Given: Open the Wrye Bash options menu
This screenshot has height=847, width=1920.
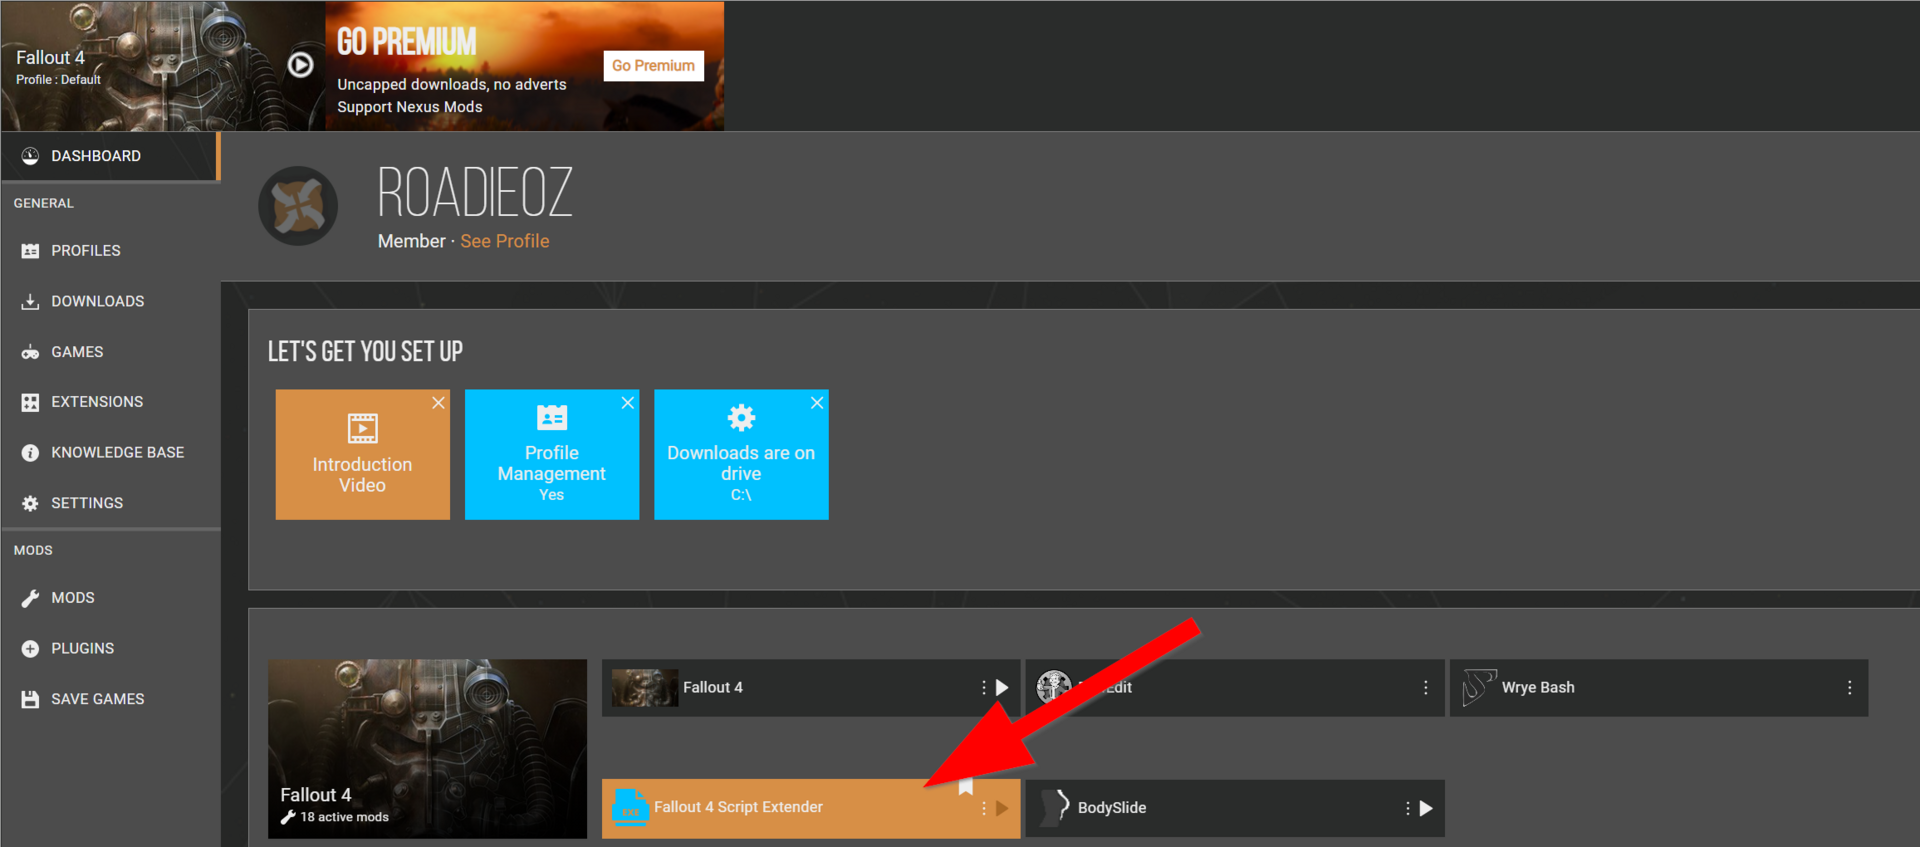Looking at the screenshot, I should tap(1850, 687).
